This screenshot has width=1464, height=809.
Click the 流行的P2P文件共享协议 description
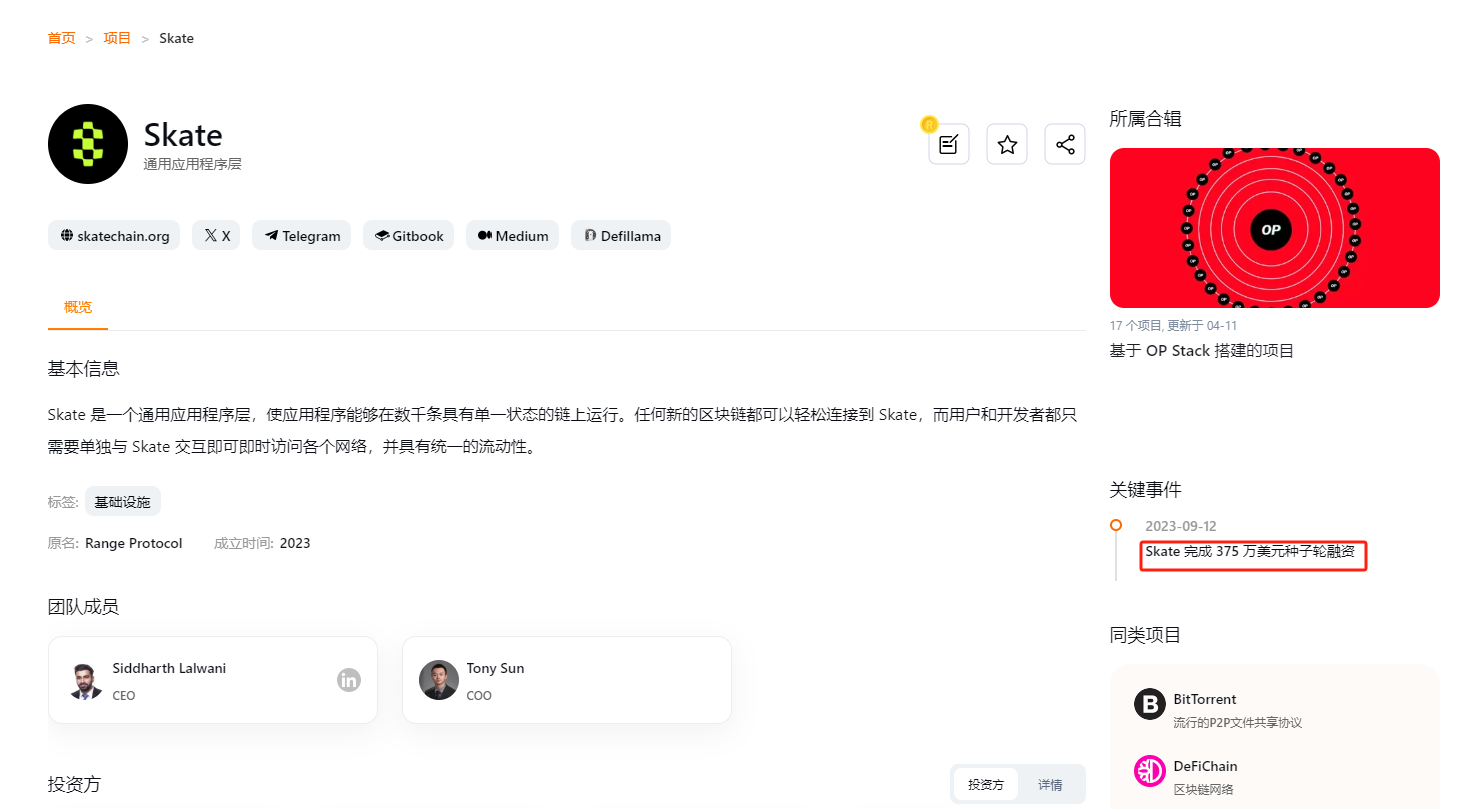[x=1238, y=722]
